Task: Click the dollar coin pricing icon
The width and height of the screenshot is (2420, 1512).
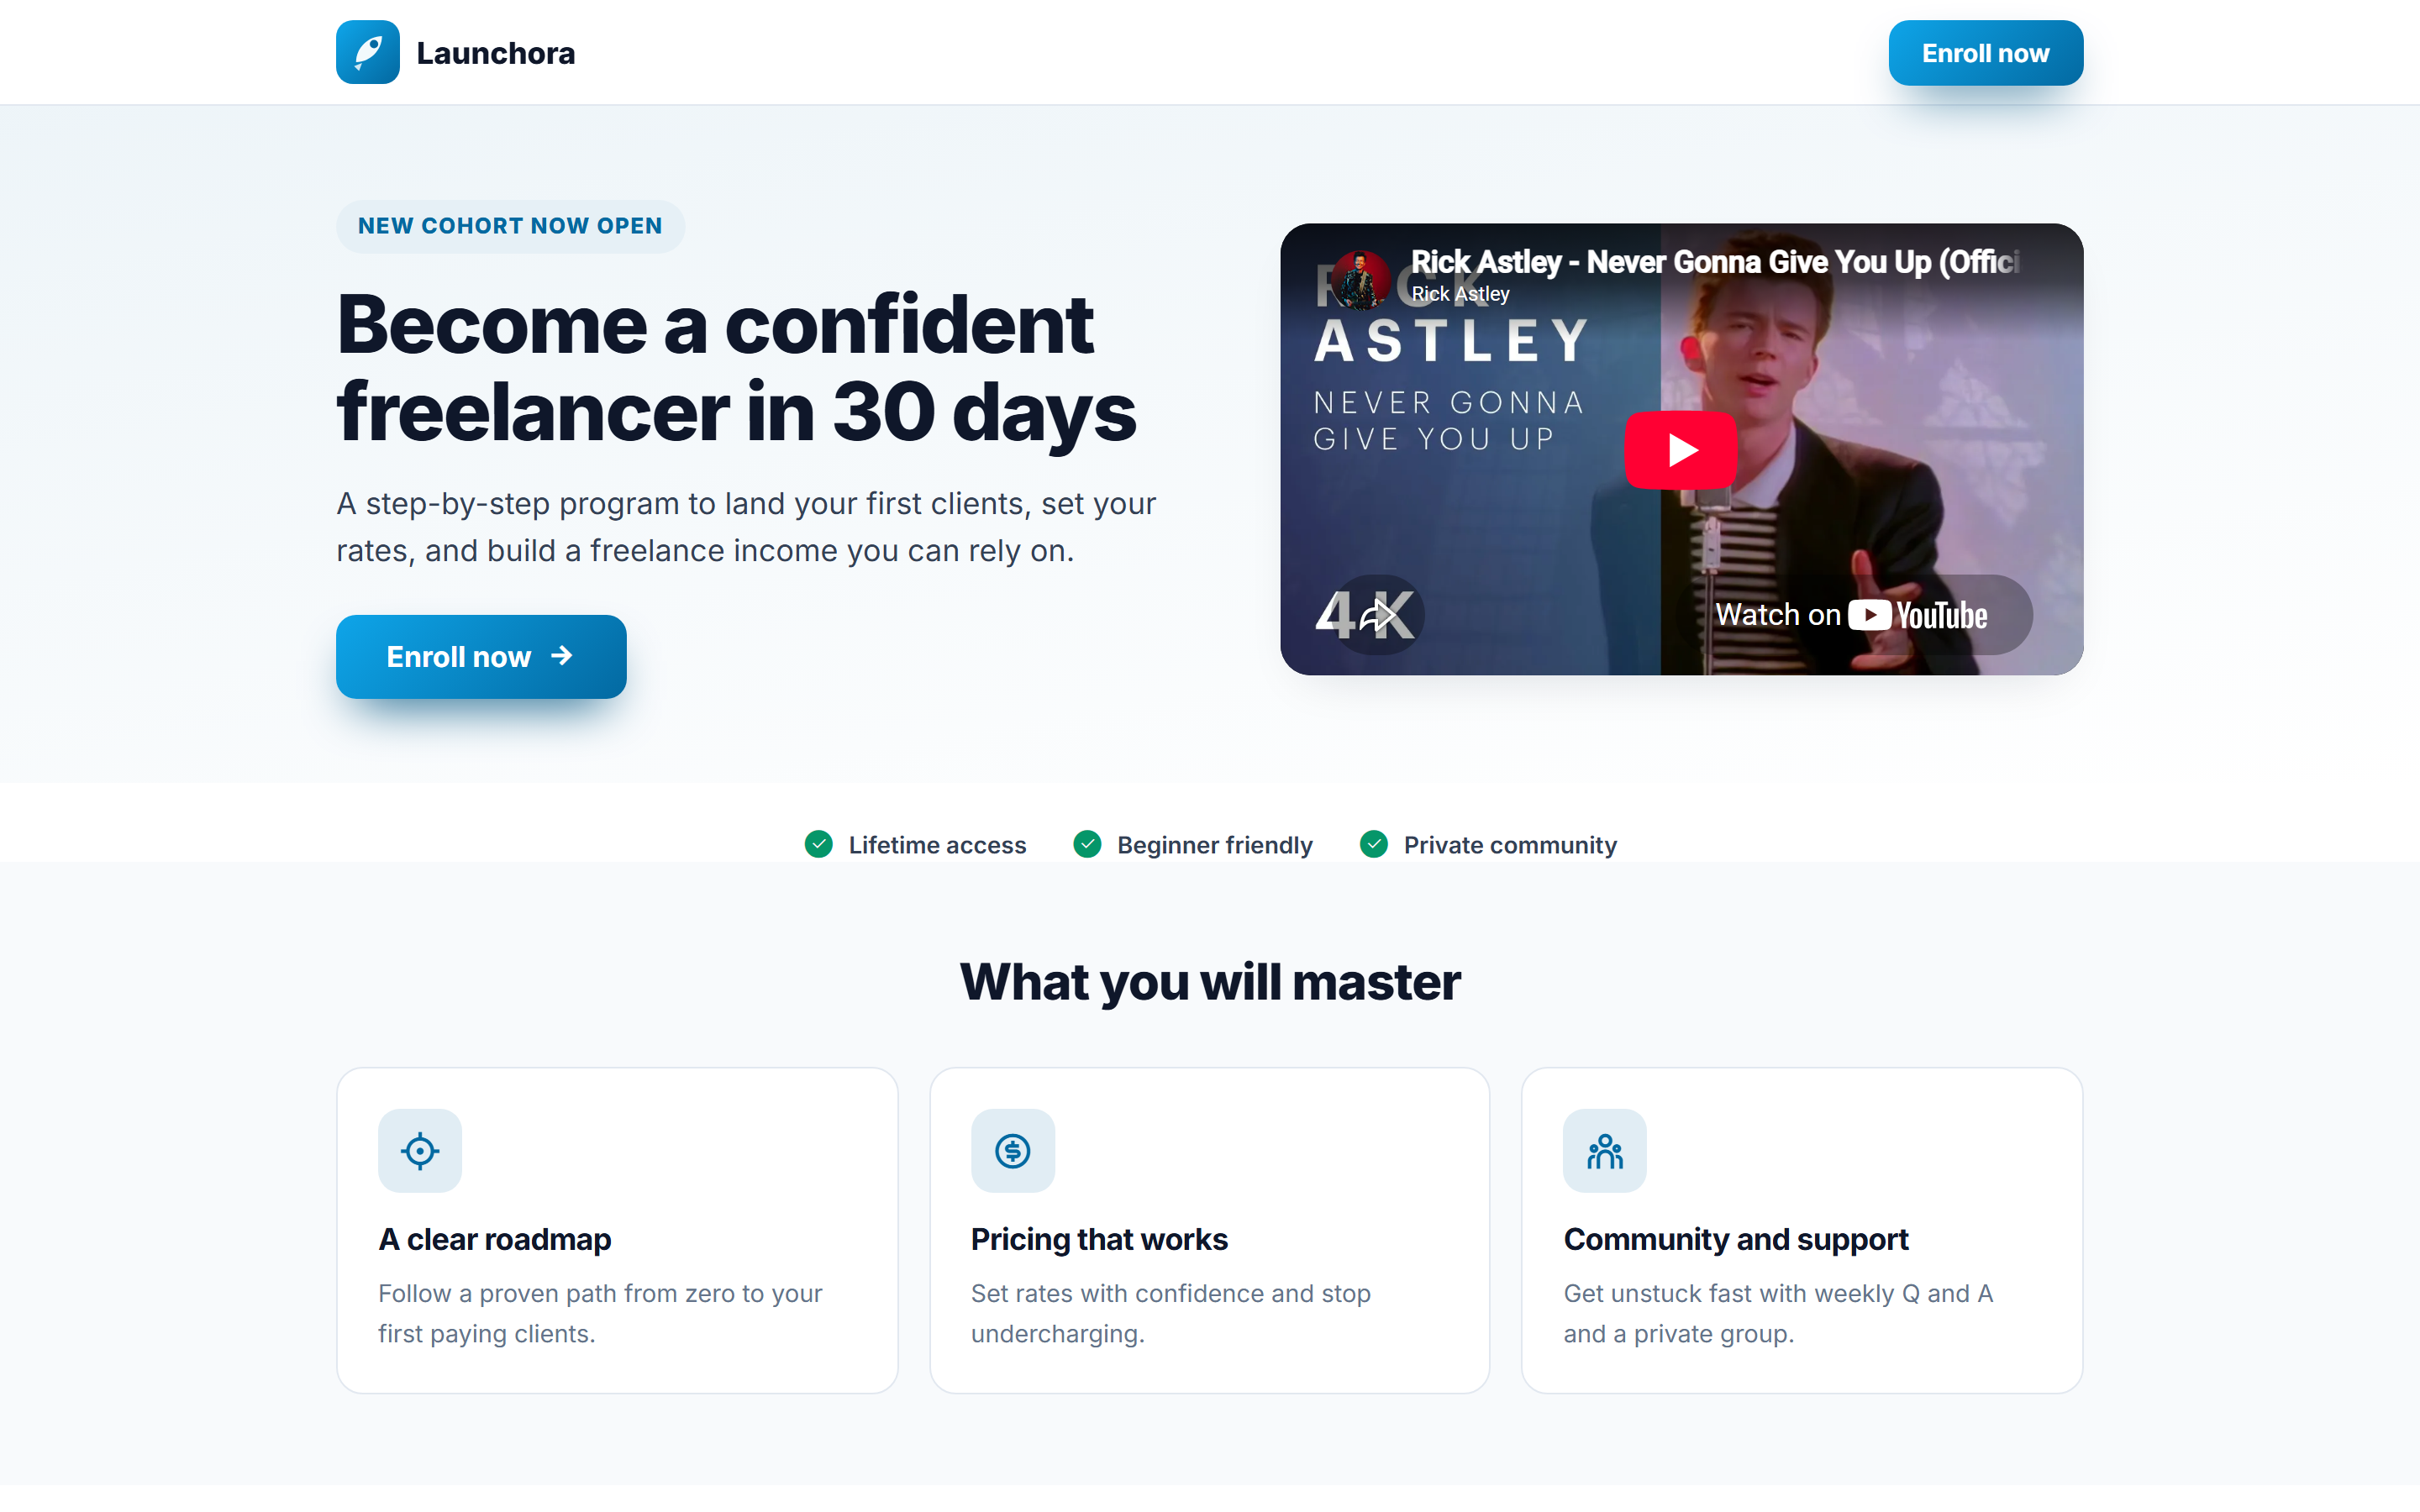Action: click(x=1013, y=1150)
